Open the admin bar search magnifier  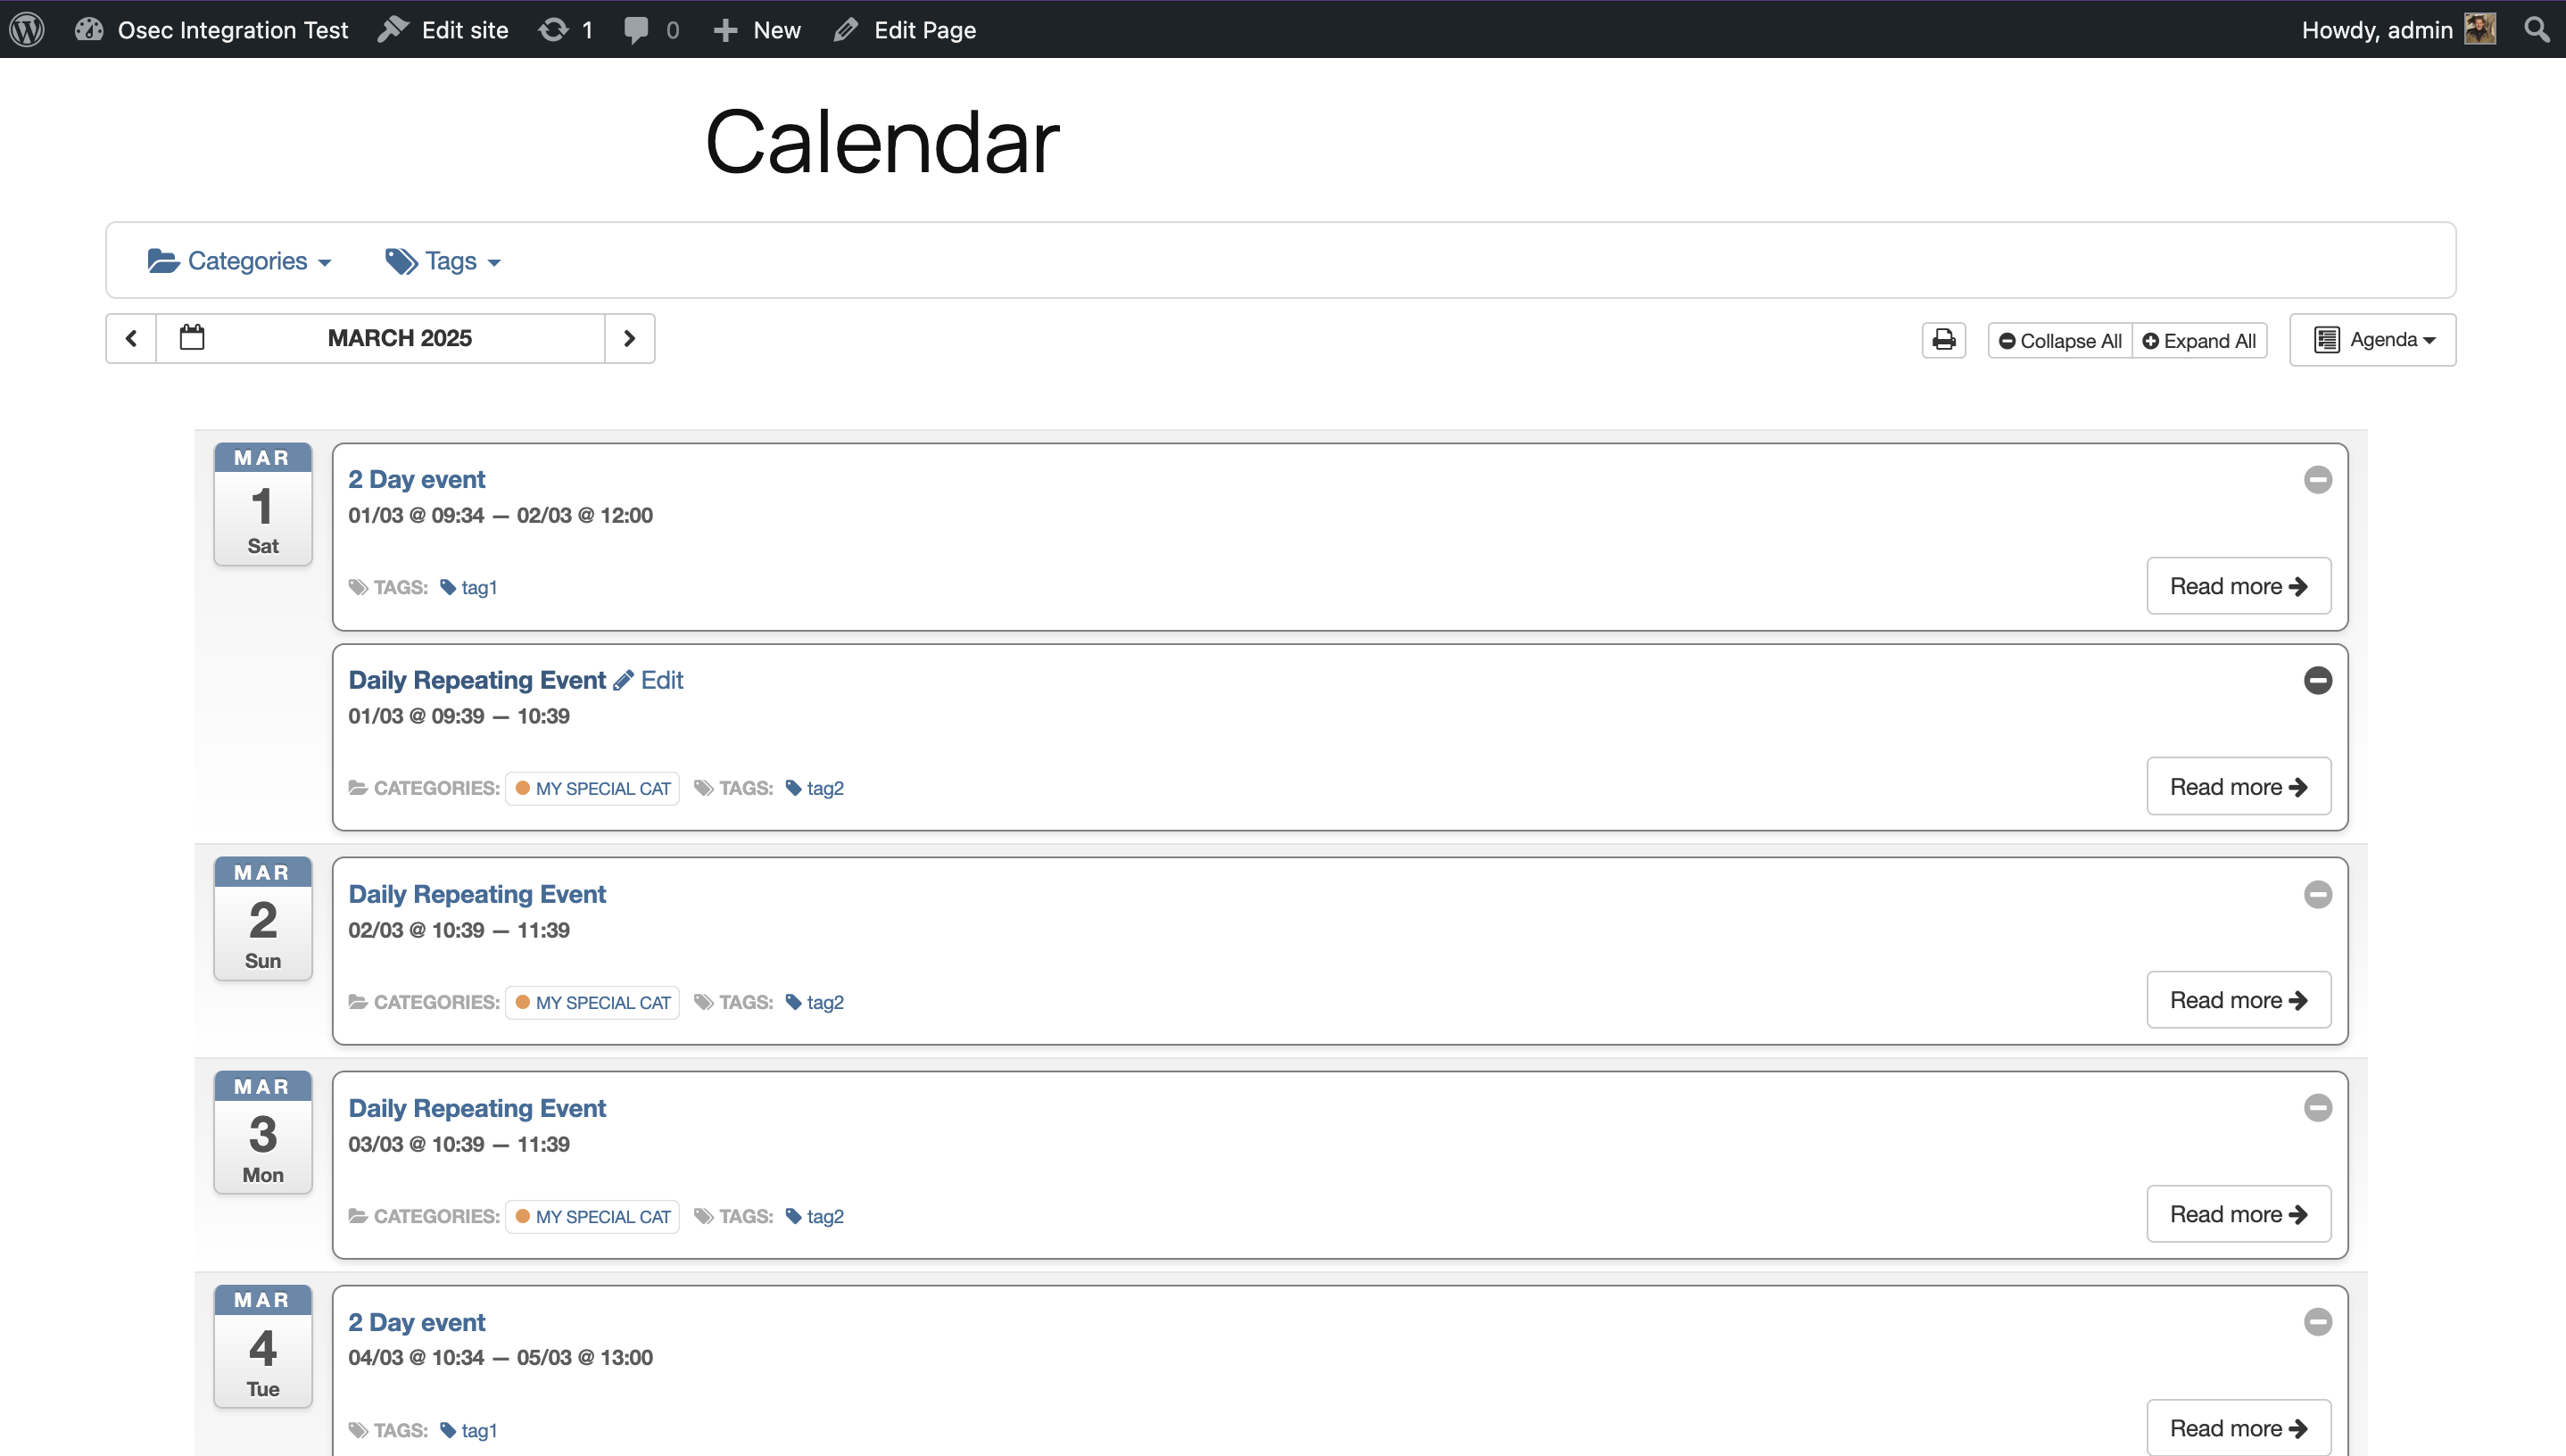(2536, 29)
